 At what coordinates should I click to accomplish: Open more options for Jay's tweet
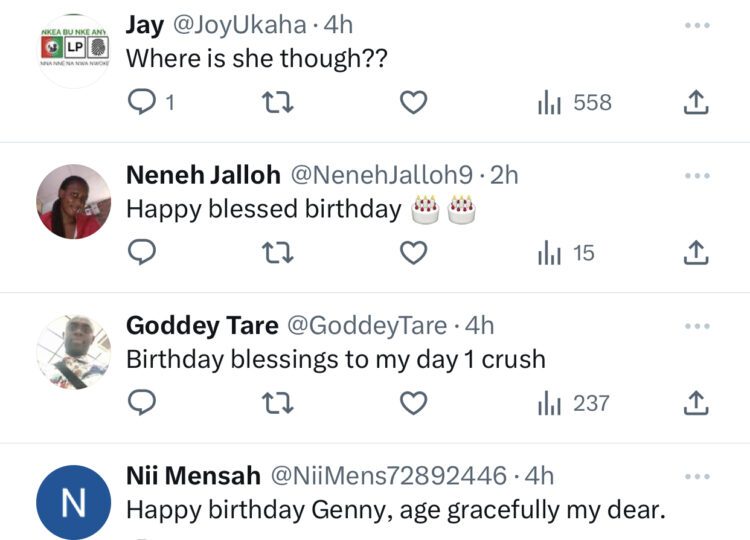coord(696,25)
